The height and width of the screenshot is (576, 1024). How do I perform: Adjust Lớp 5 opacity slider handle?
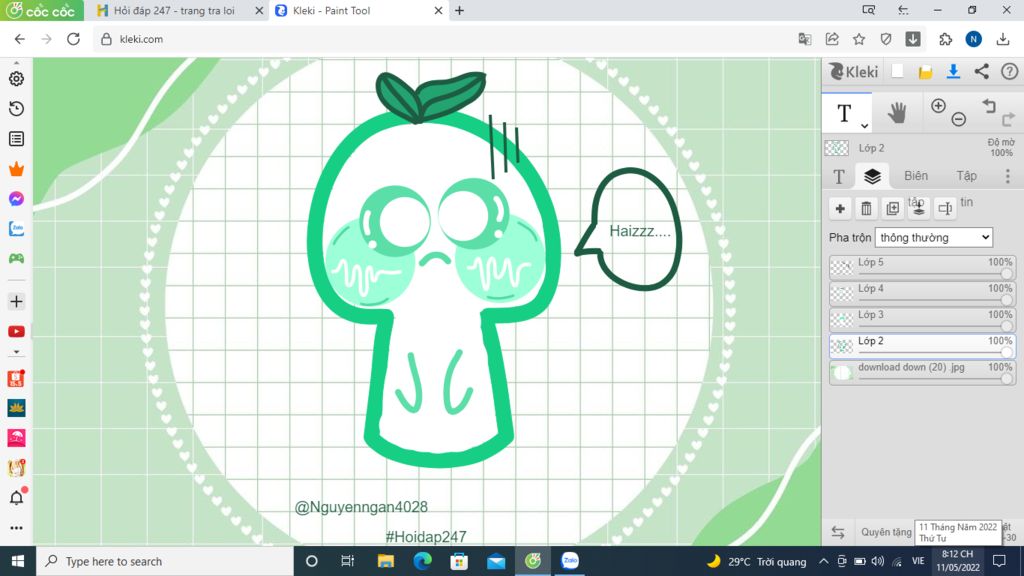click(x=1007, y=274)
